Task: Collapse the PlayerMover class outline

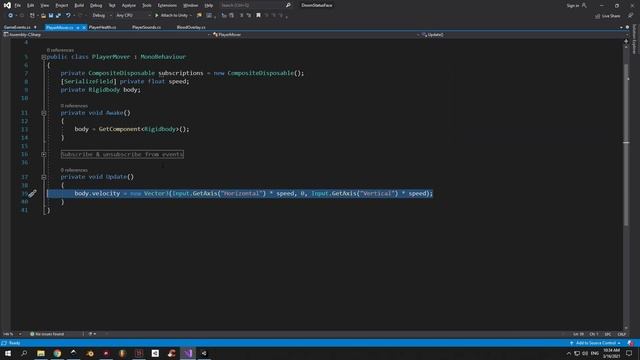Action: pyautogui.click(x=44, y=57)
